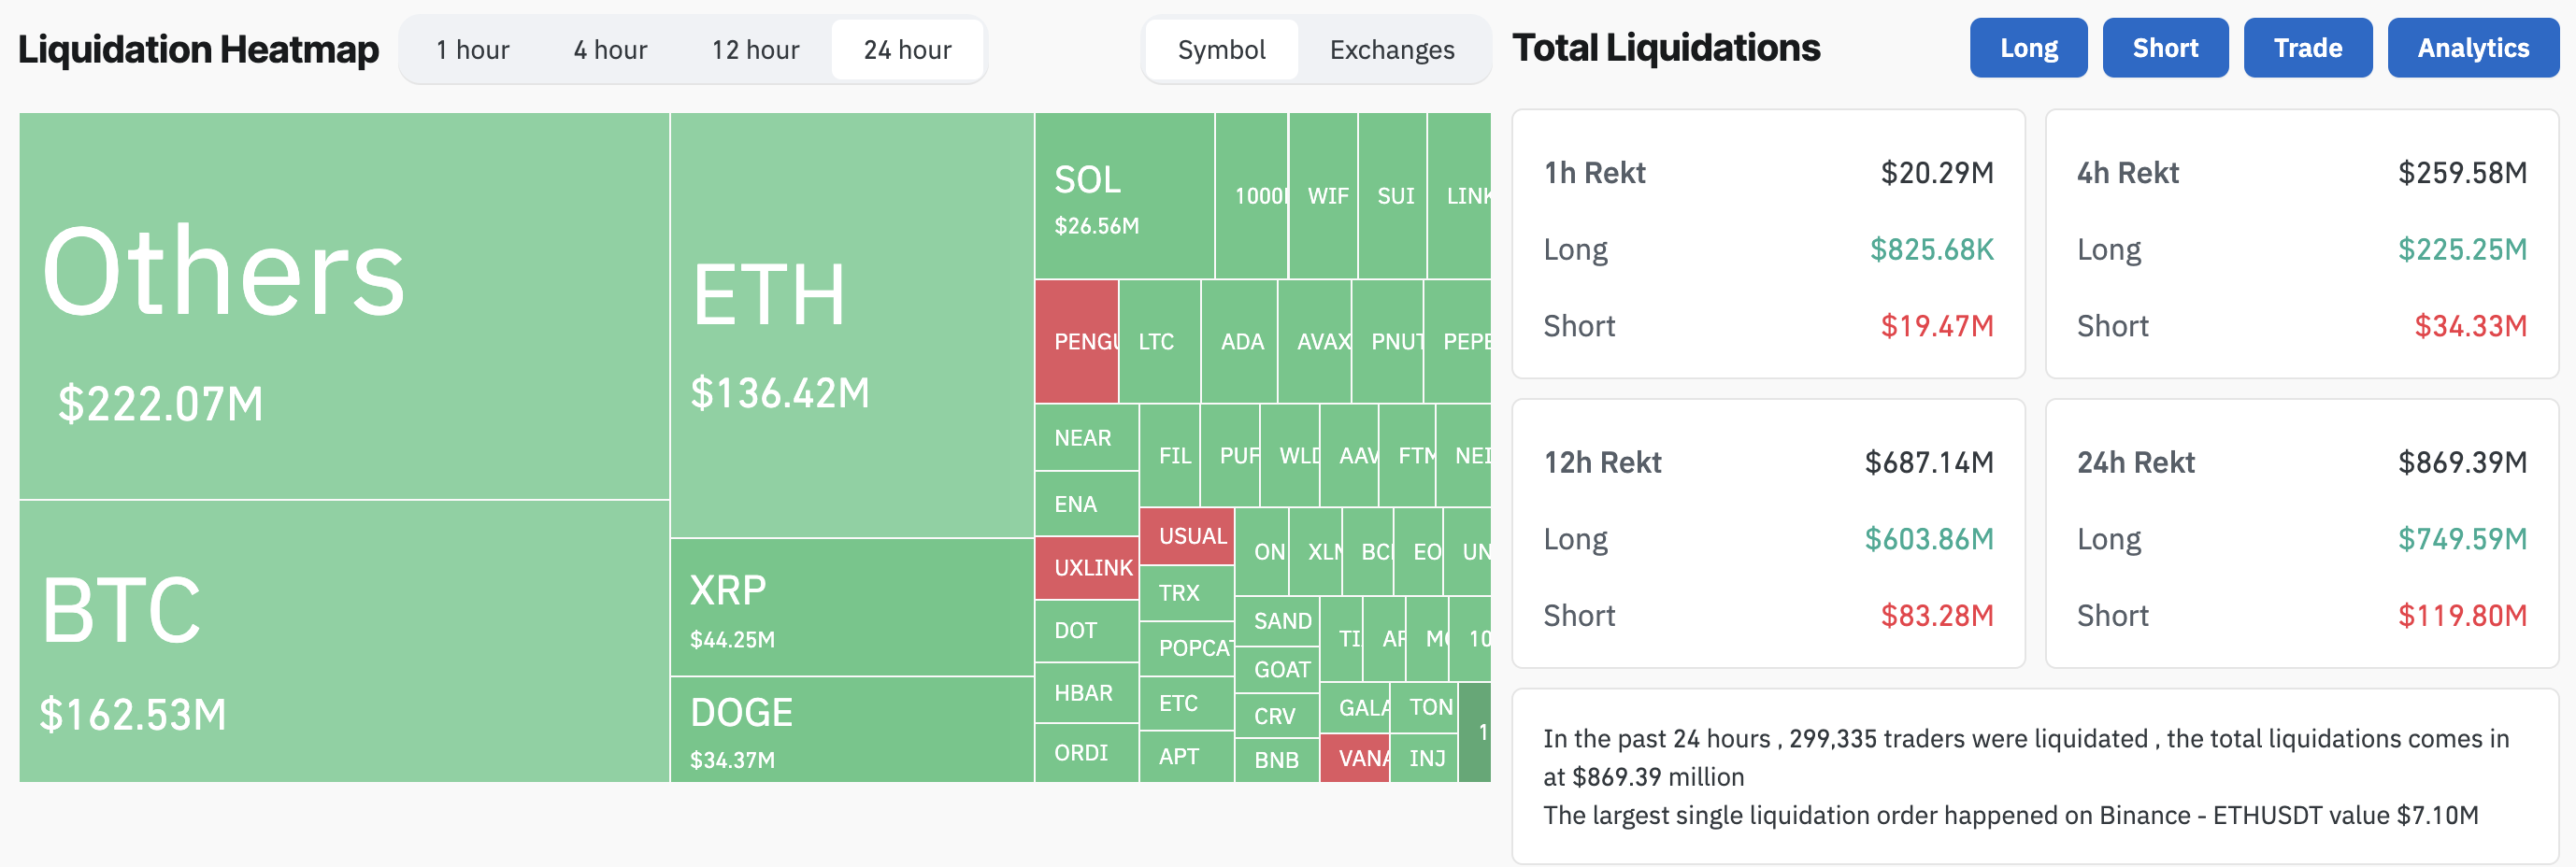Toggle heatmap view to Symbol
This screenshot has width=2576, height=867.
(1221, 49)
